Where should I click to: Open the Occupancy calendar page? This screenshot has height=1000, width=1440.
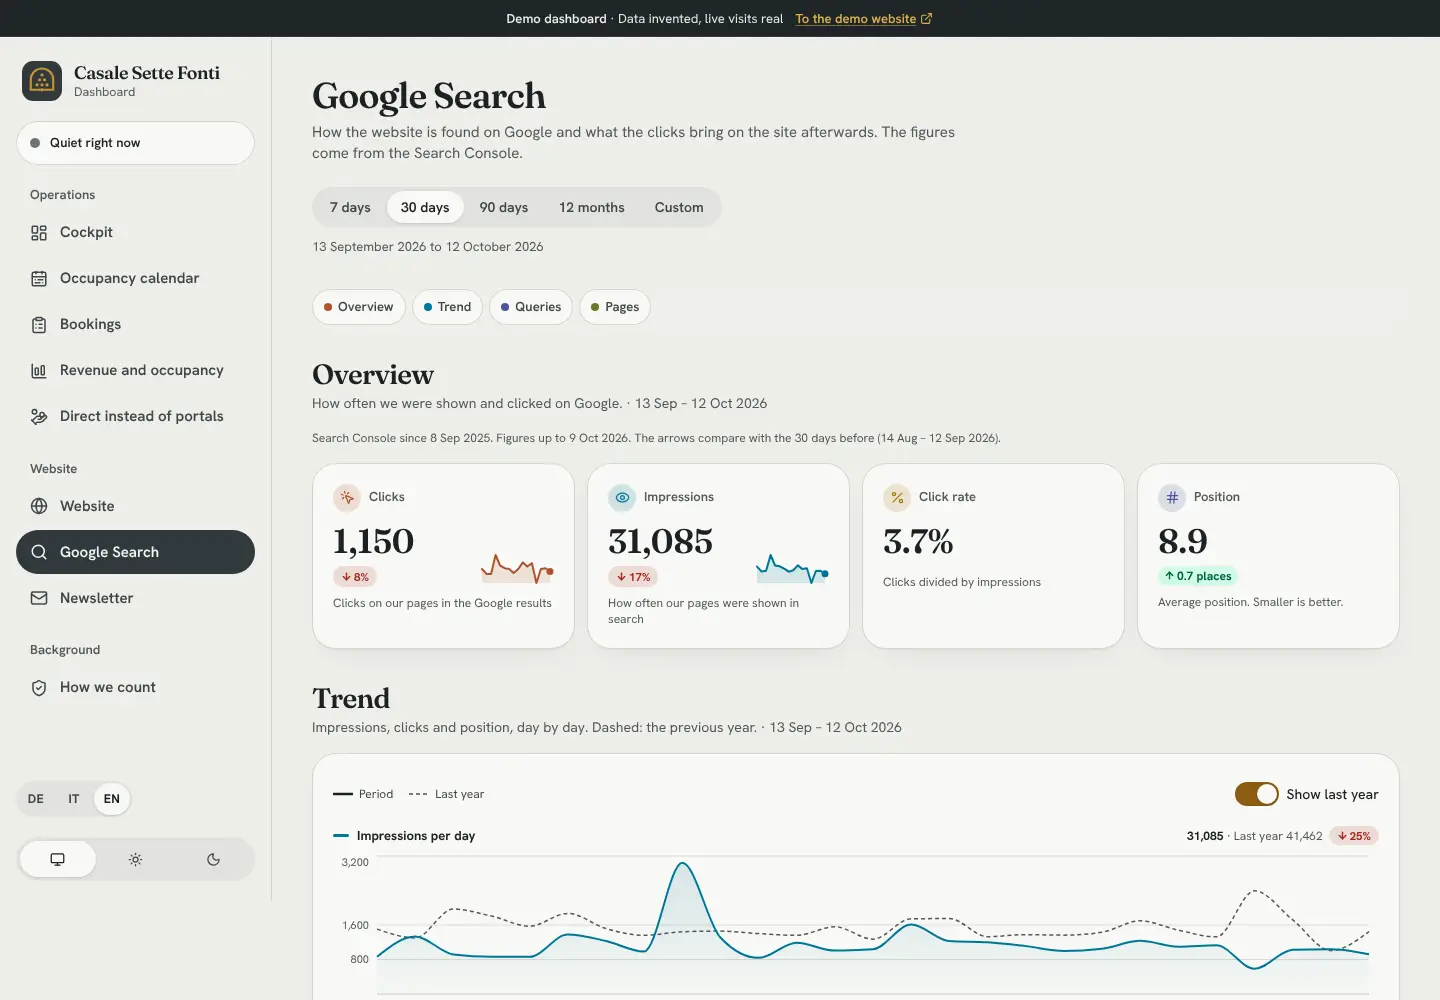[x=135, y=278]
